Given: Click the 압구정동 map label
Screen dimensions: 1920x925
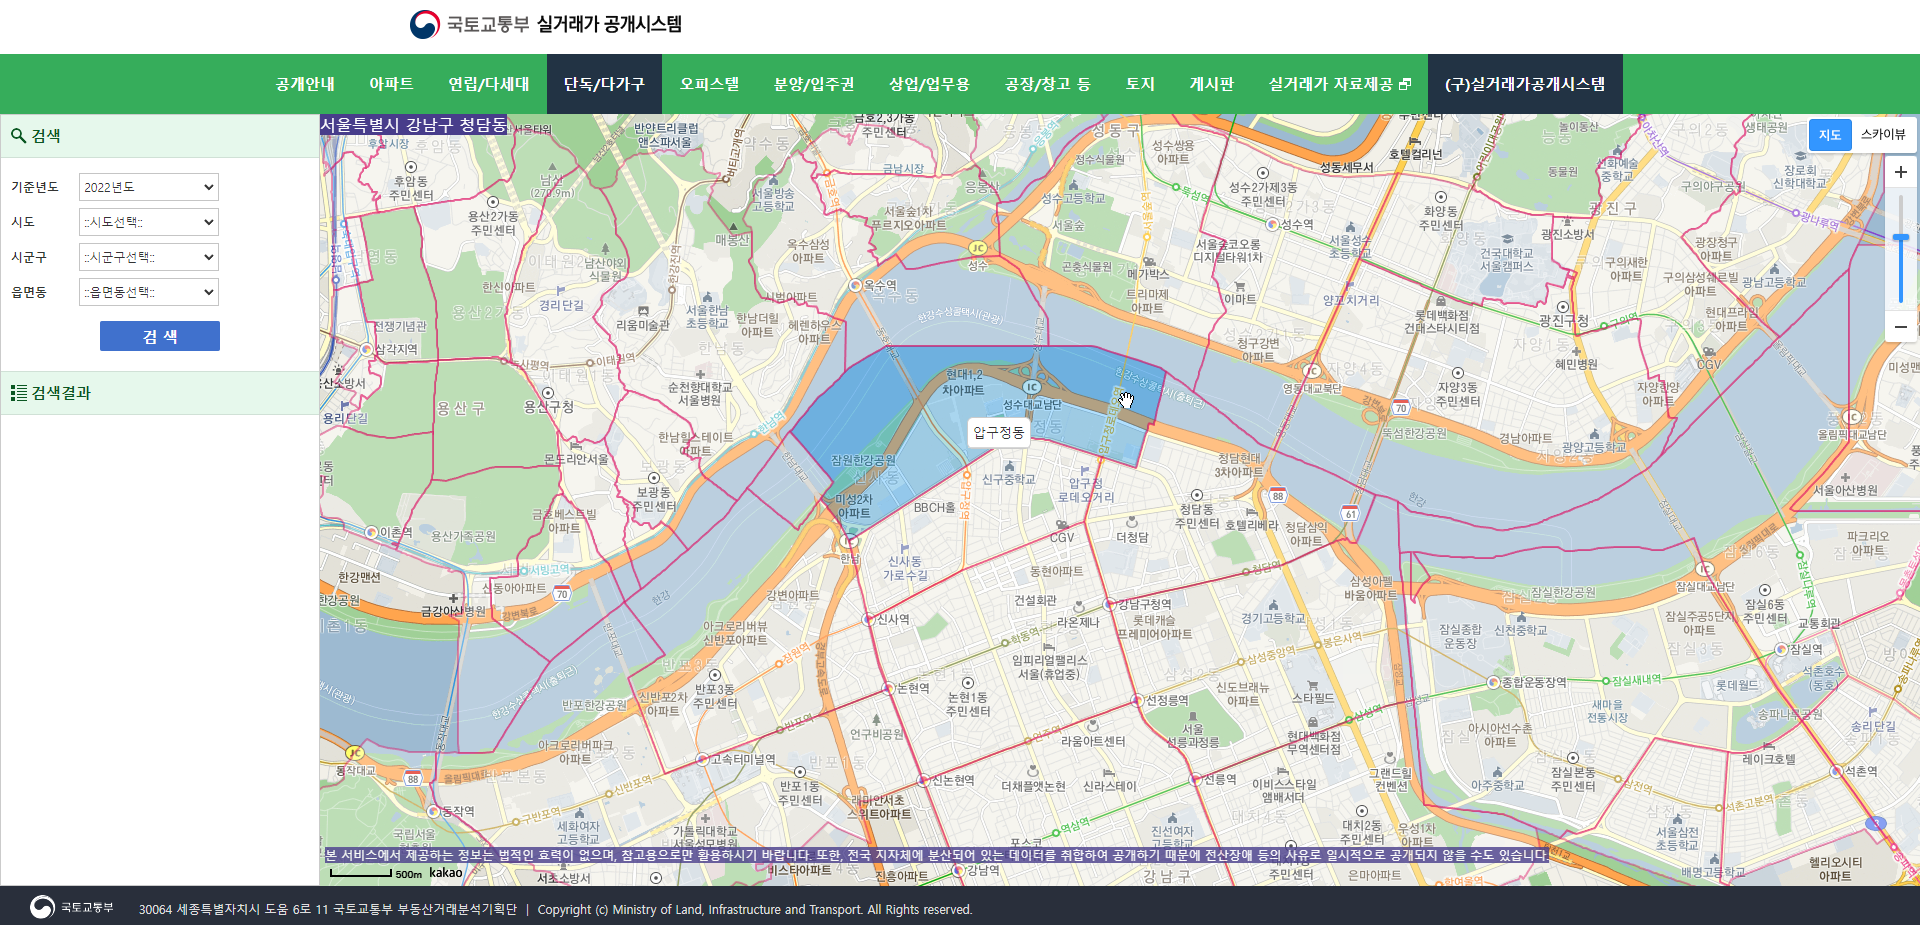Looking at the screenshot, I should pyautogui.click(x=999, y=432).
